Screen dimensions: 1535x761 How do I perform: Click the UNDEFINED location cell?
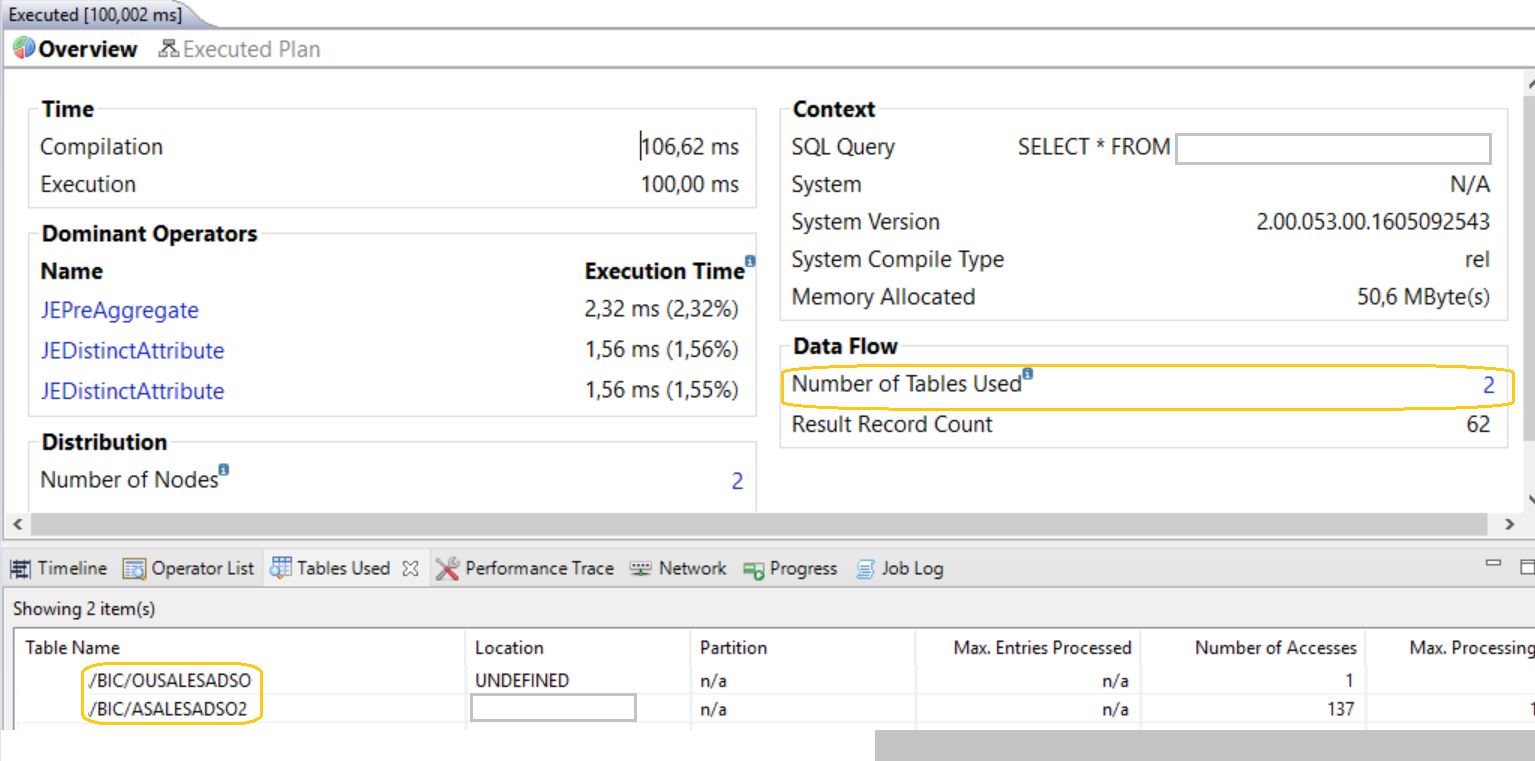pos(522,680)
